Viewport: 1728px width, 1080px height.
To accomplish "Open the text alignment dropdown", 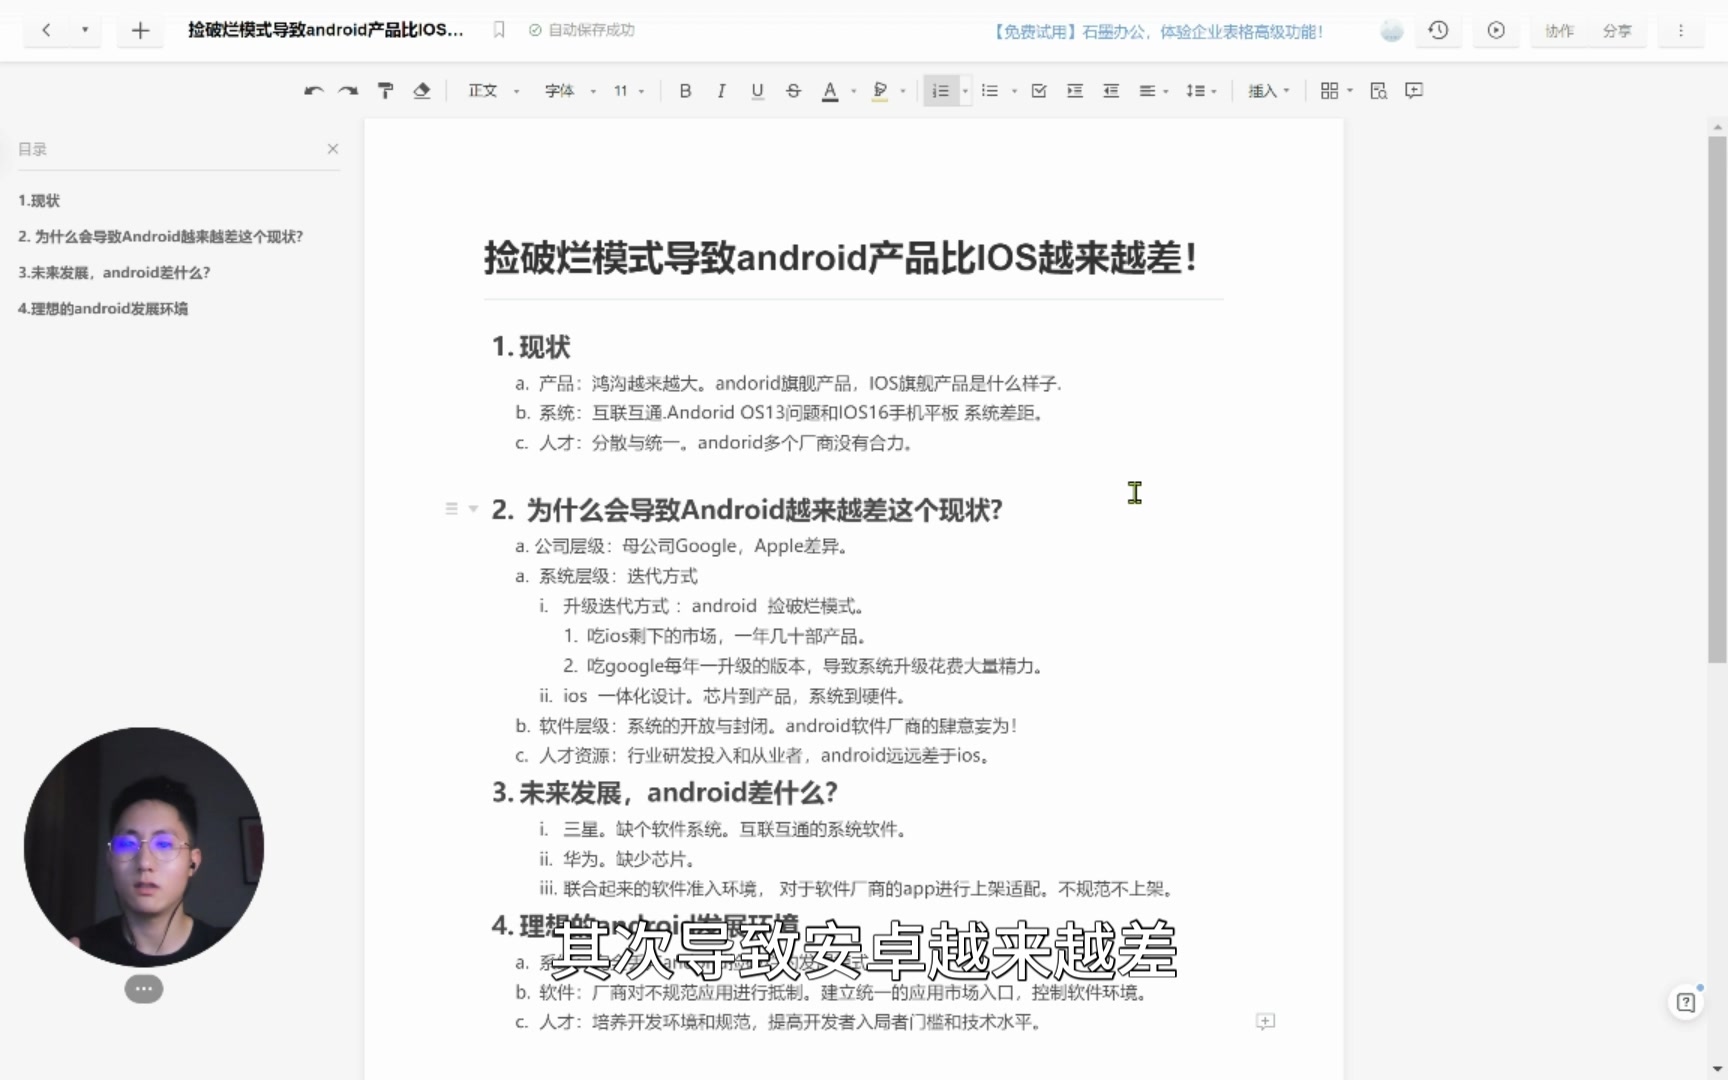I will 1153,91.
